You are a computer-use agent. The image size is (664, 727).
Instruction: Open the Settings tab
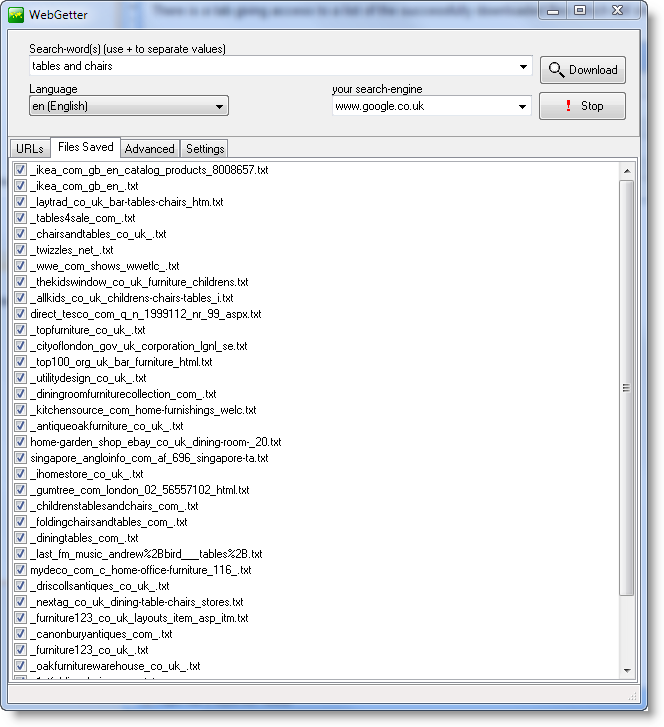click(205, 149)
